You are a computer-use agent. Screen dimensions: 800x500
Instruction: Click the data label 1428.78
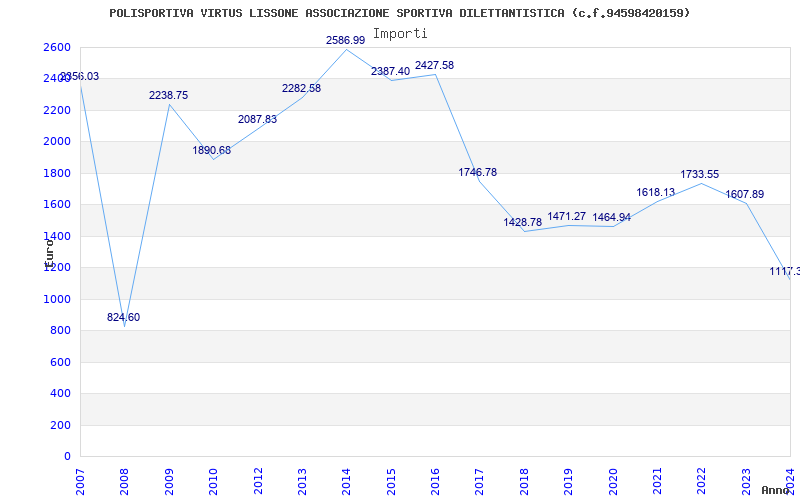point(522,222)
